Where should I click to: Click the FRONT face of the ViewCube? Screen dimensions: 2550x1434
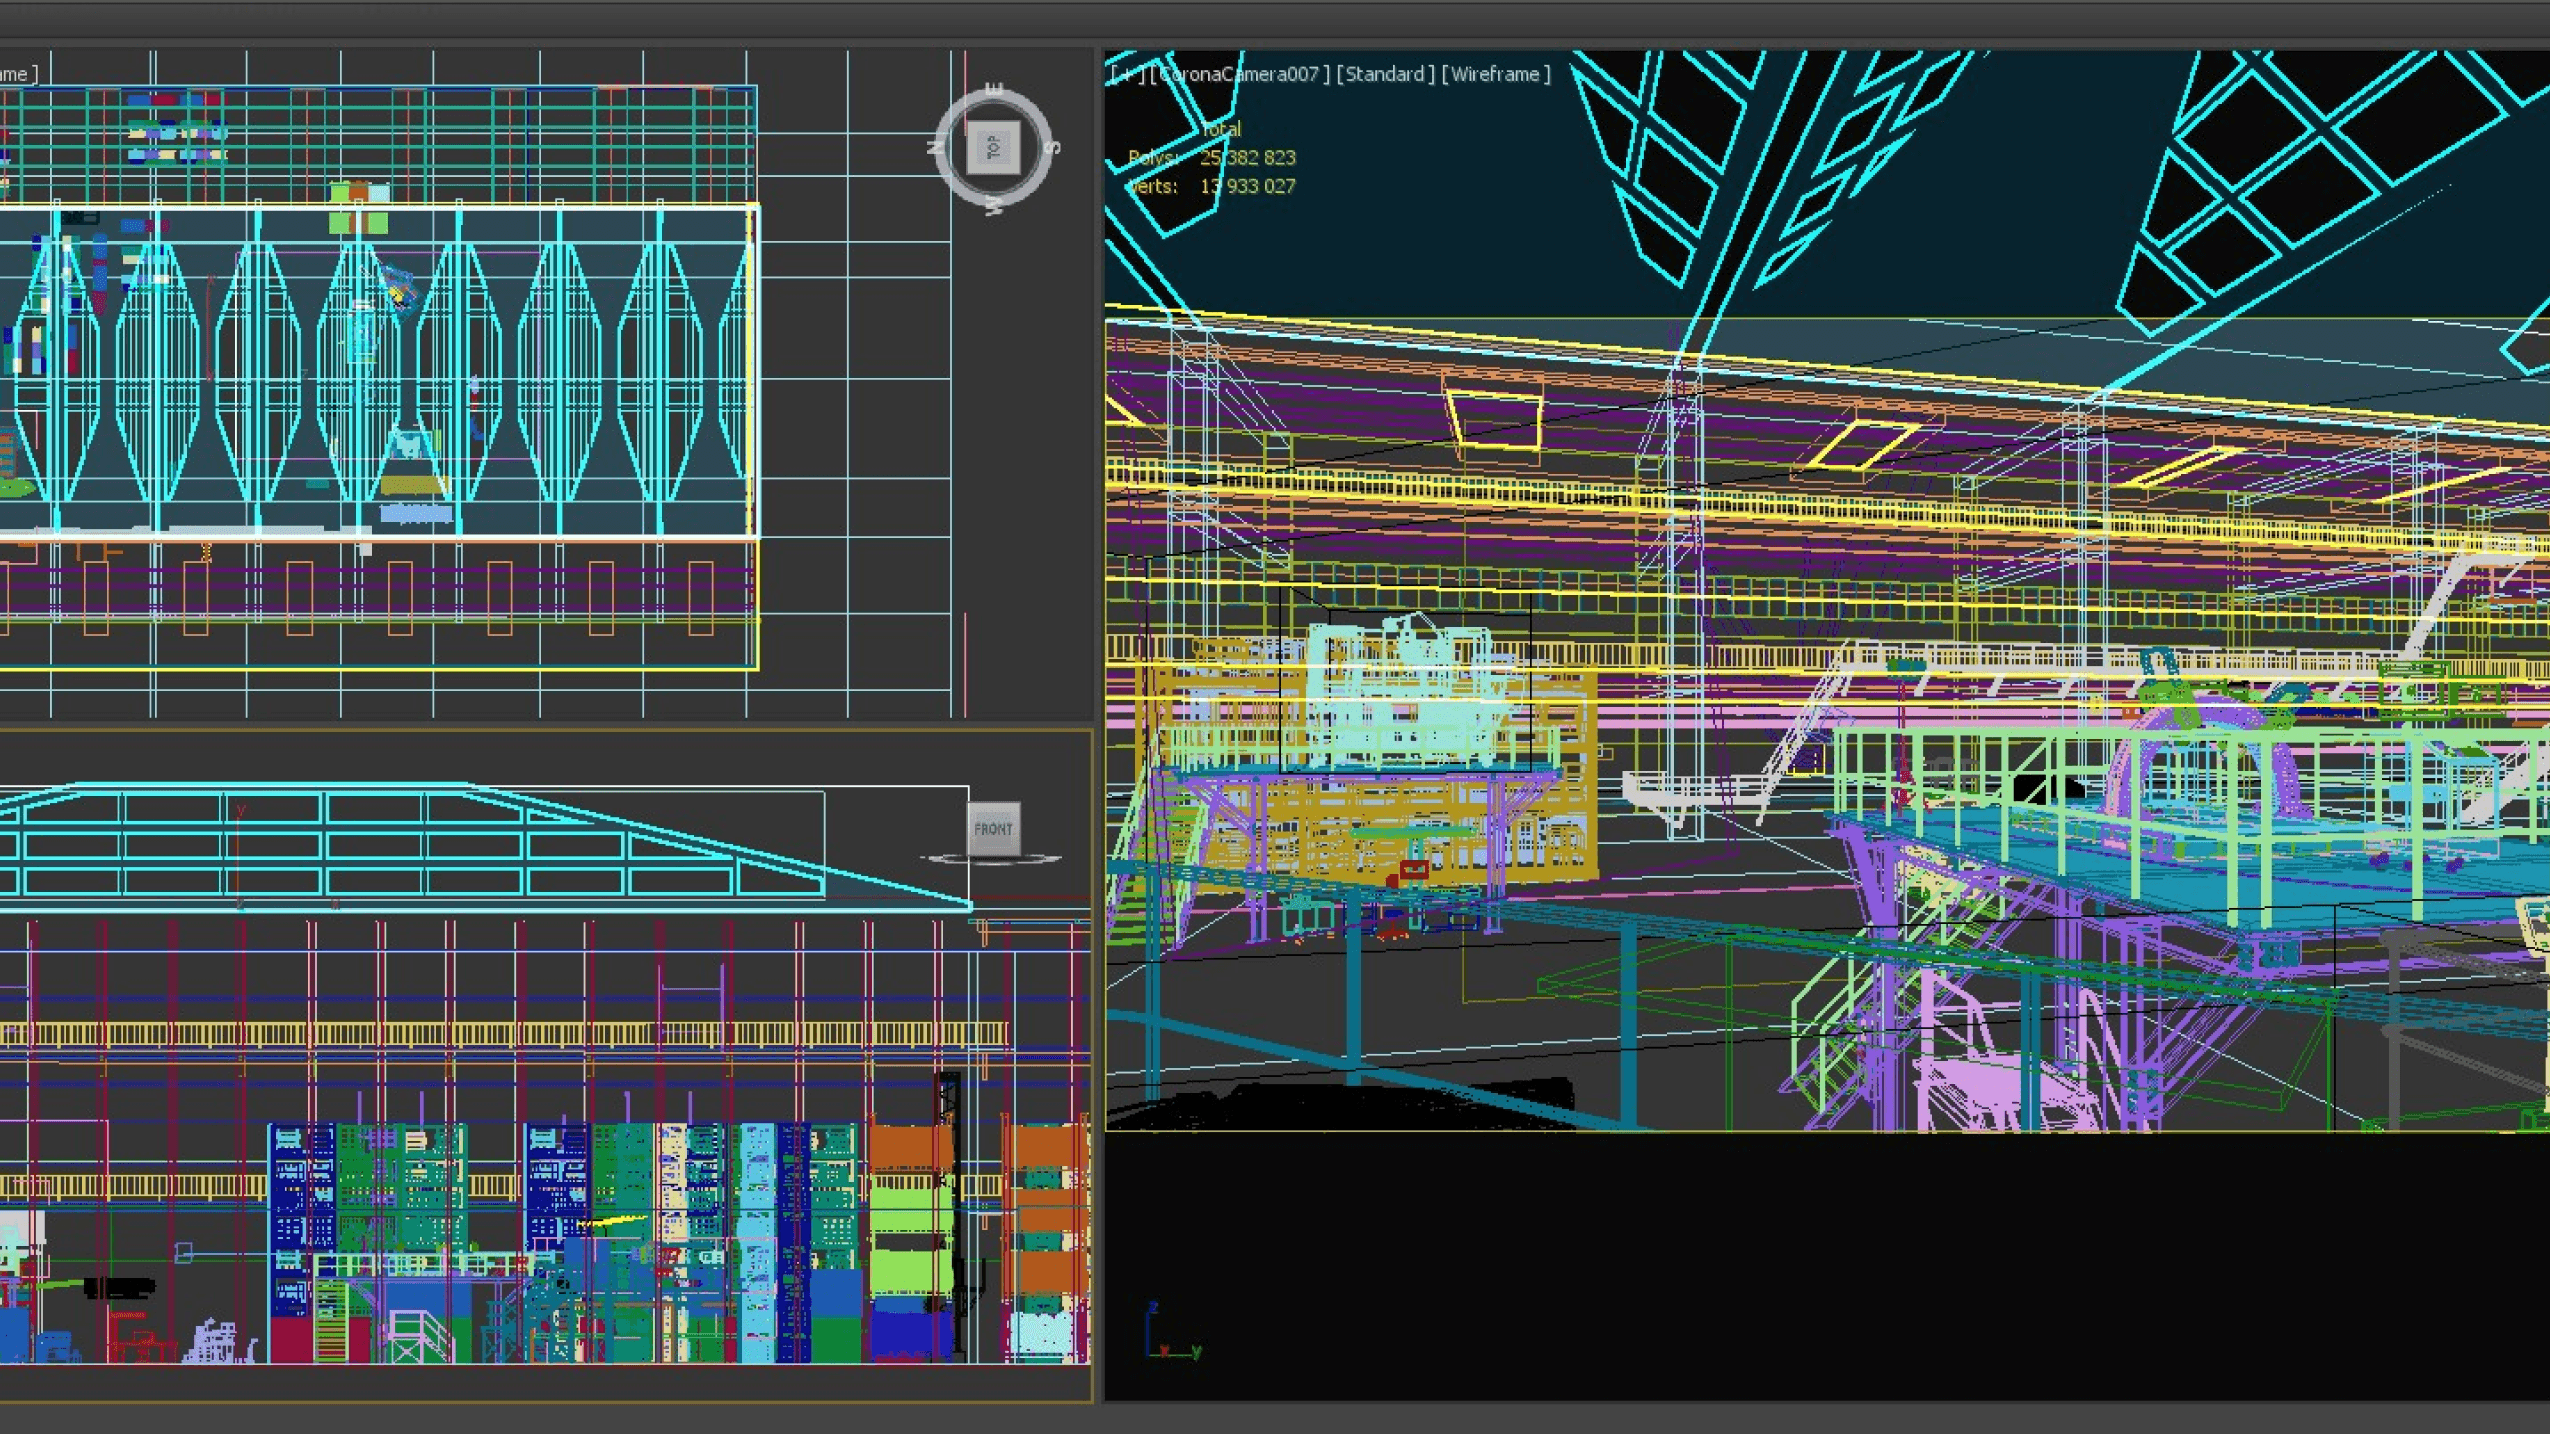click(993, 829)
